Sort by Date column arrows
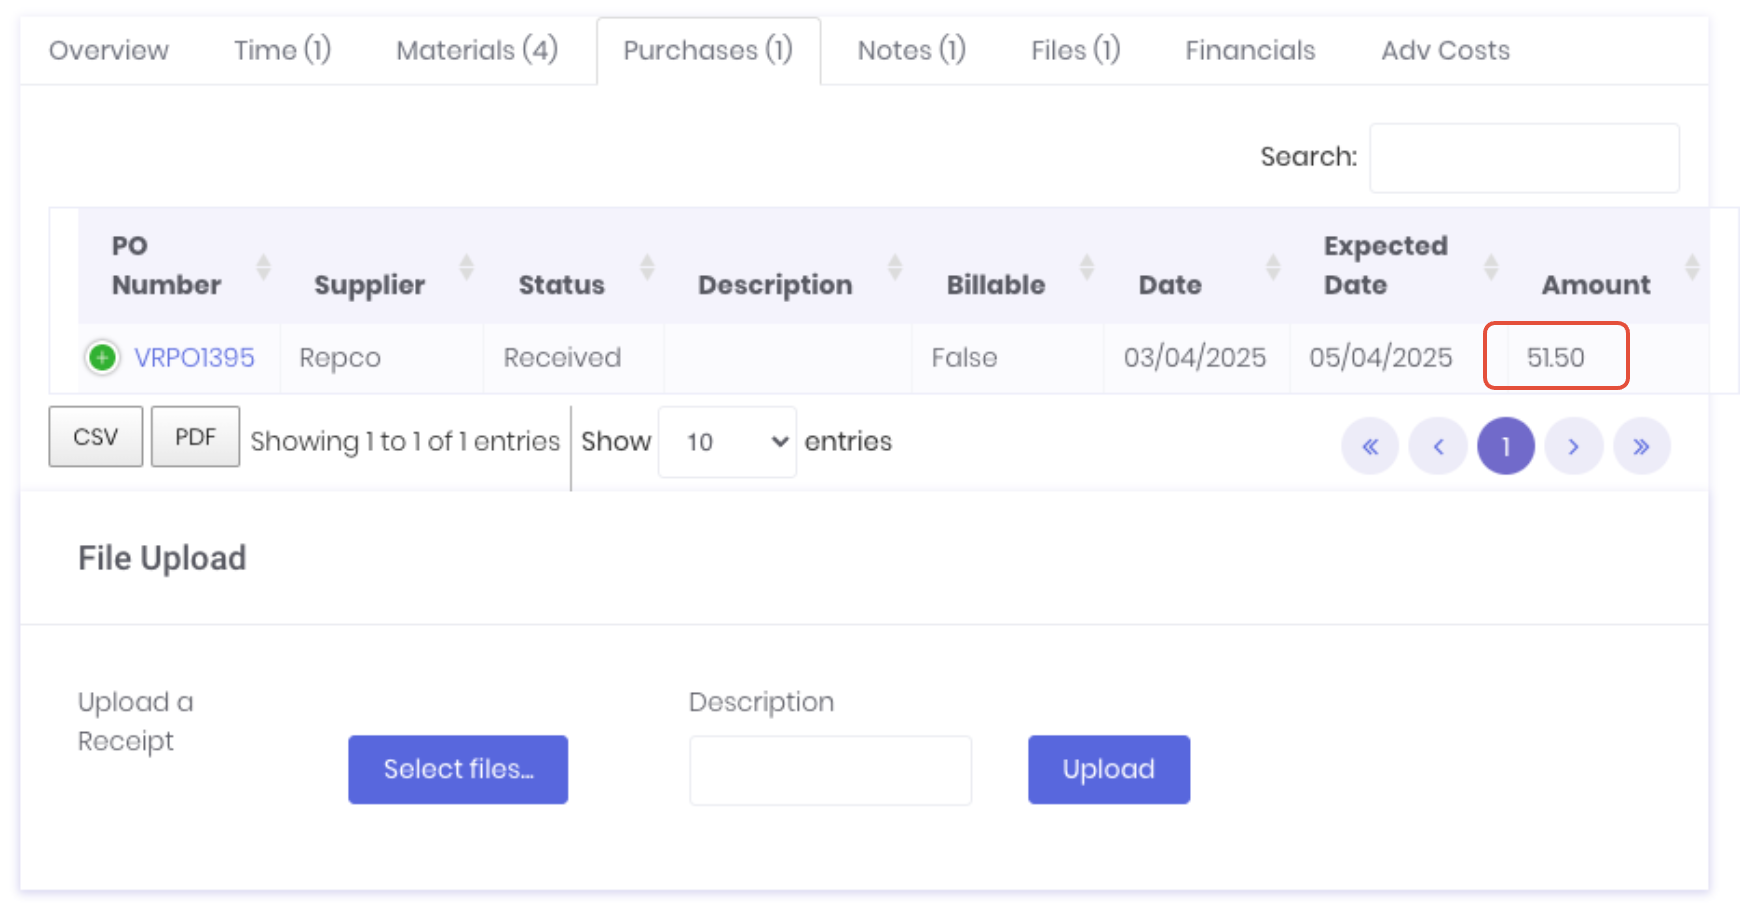The image size is (1740, 914). [x=1273, y=267]
